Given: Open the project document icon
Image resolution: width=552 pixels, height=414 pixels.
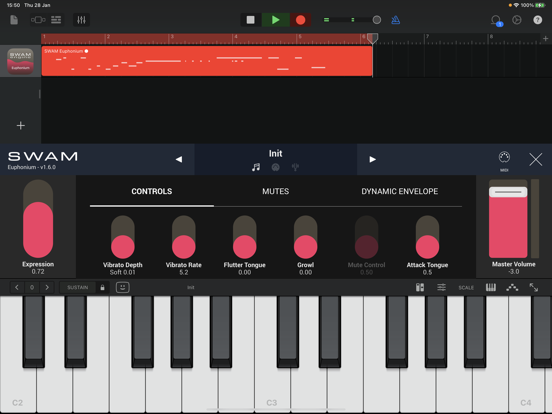Looking at the screenshot, I should 14,20.
